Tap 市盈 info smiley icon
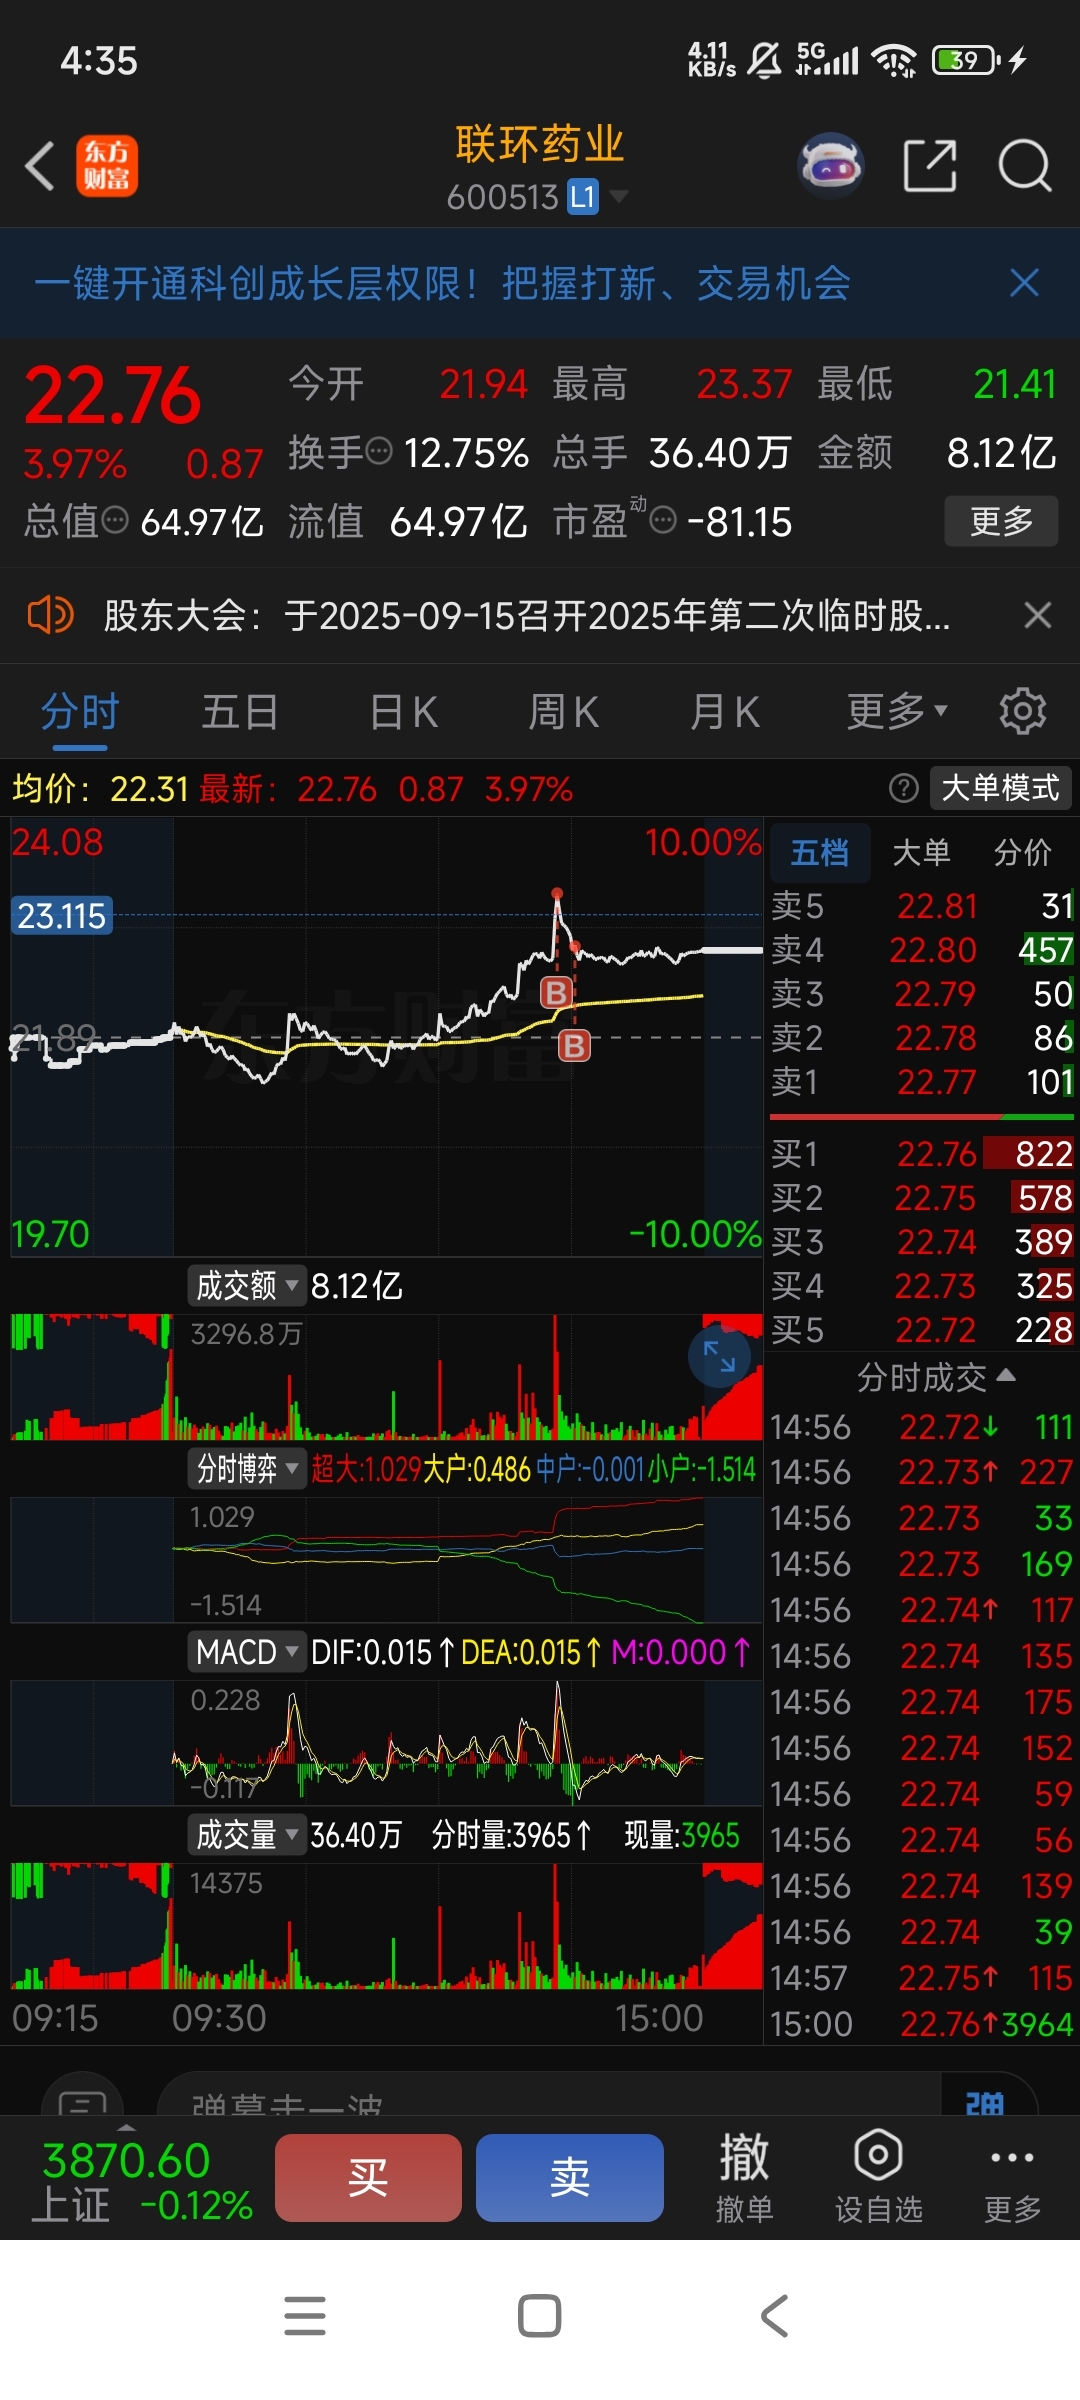Viewport: 1080px width, 2400px height. 663,520
